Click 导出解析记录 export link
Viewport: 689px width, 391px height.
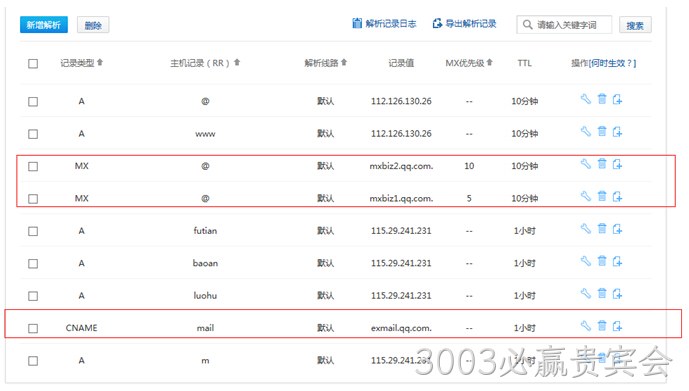point(464,23)
